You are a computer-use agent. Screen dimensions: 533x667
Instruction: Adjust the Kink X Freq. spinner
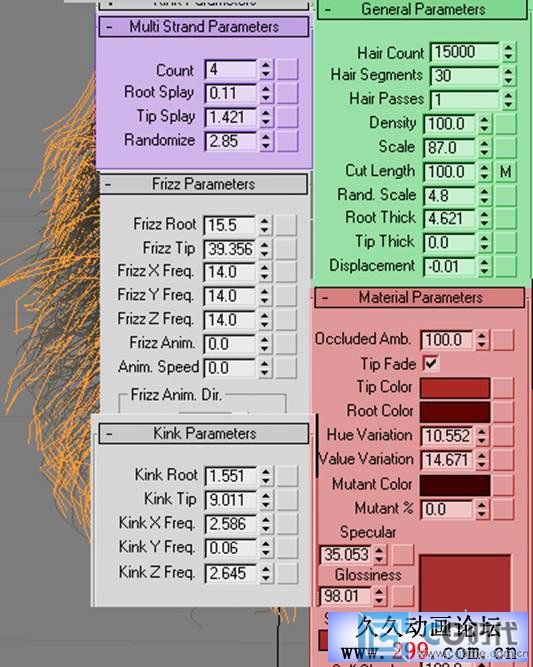point(266,524)
